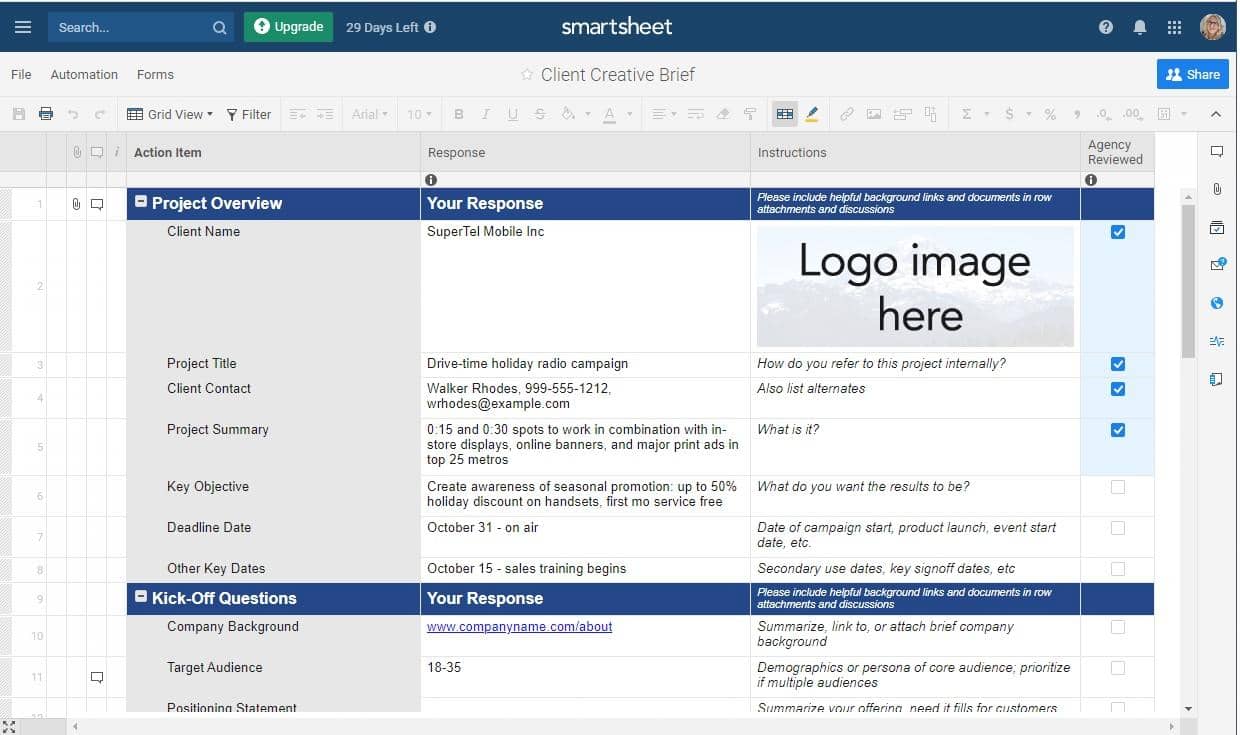Check Agency Reviewed for Other Key Dates row
The image size is (1240, 735).
[1118, 569]
